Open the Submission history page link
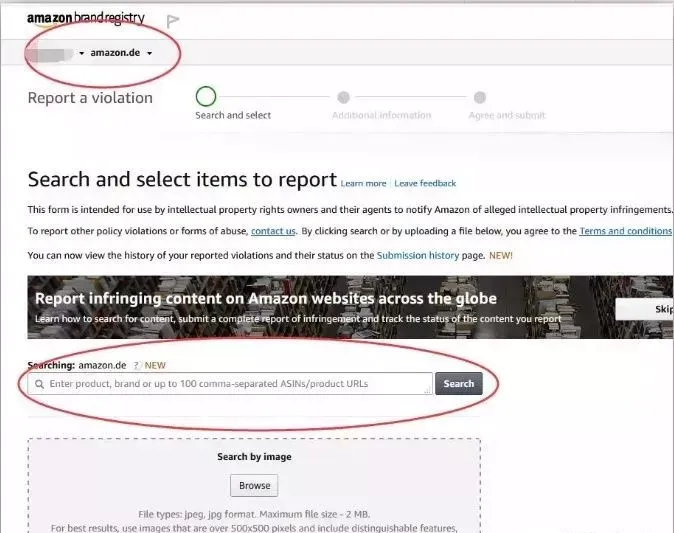This screenshot has width=674, height=533. click(x=418, y=255)
